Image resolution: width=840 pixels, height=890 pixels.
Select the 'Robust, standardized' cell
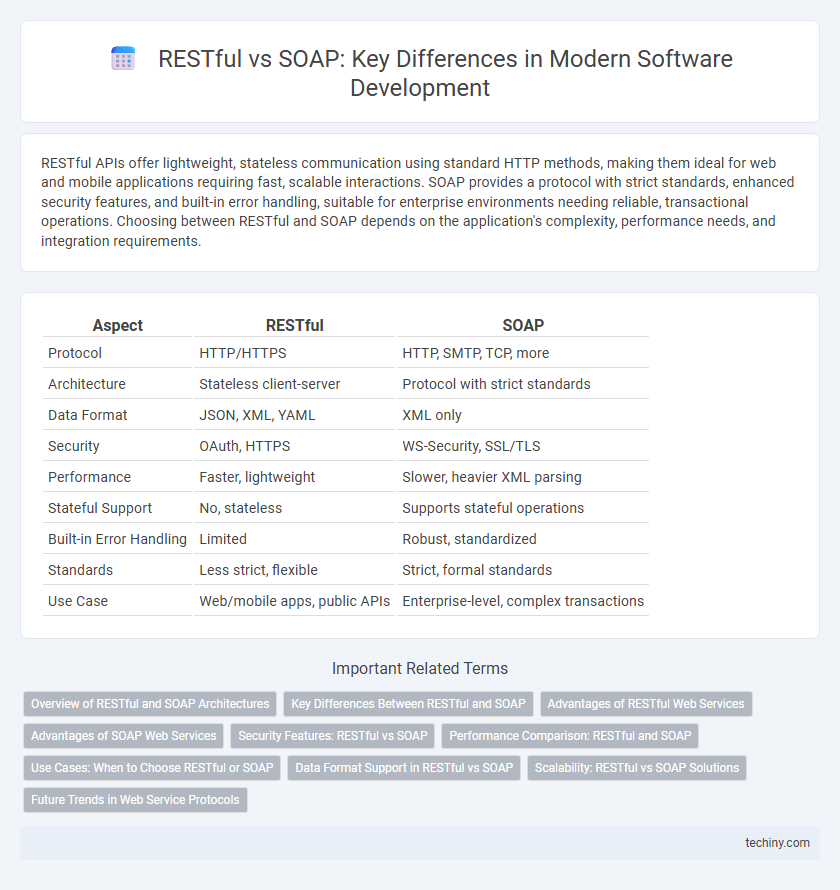[x=523, y=539]
